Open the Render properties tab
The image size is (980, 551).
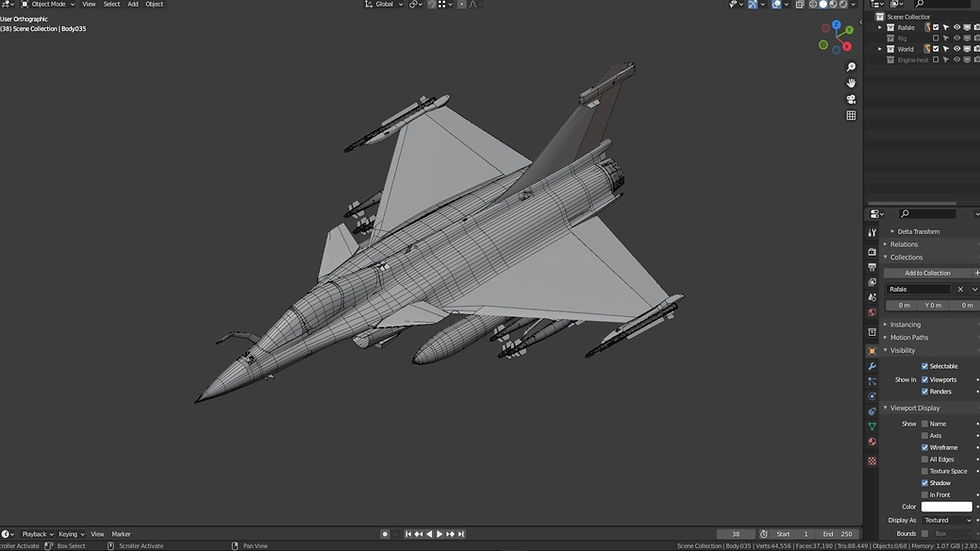[872, 252]
